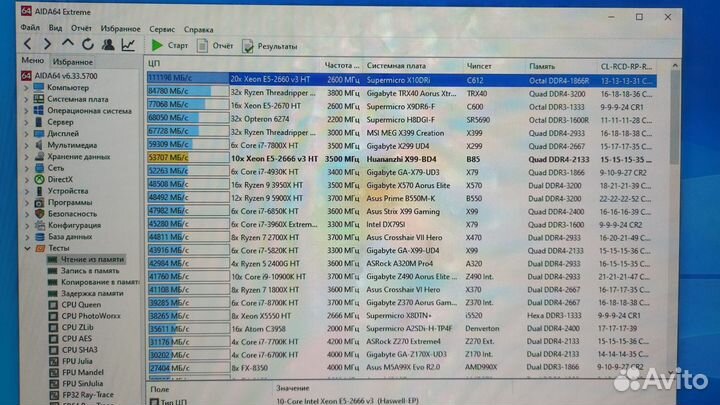
Task: Expand the Мультимедиа node chevron
Action: [x=27, y=145]
